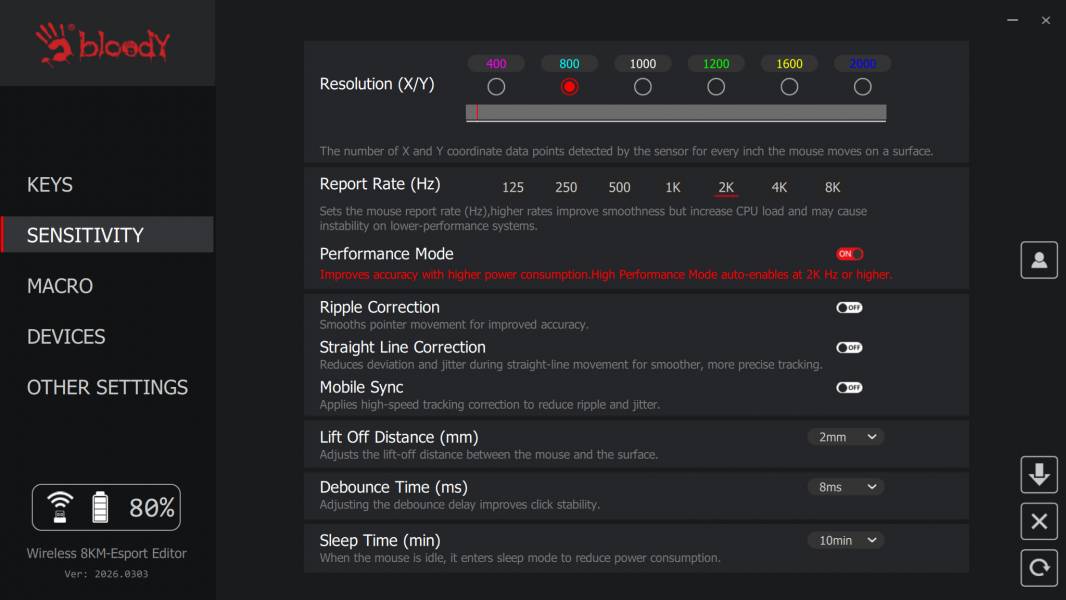
Task: Click the Bloody hand logo
Action: [54, 43]
